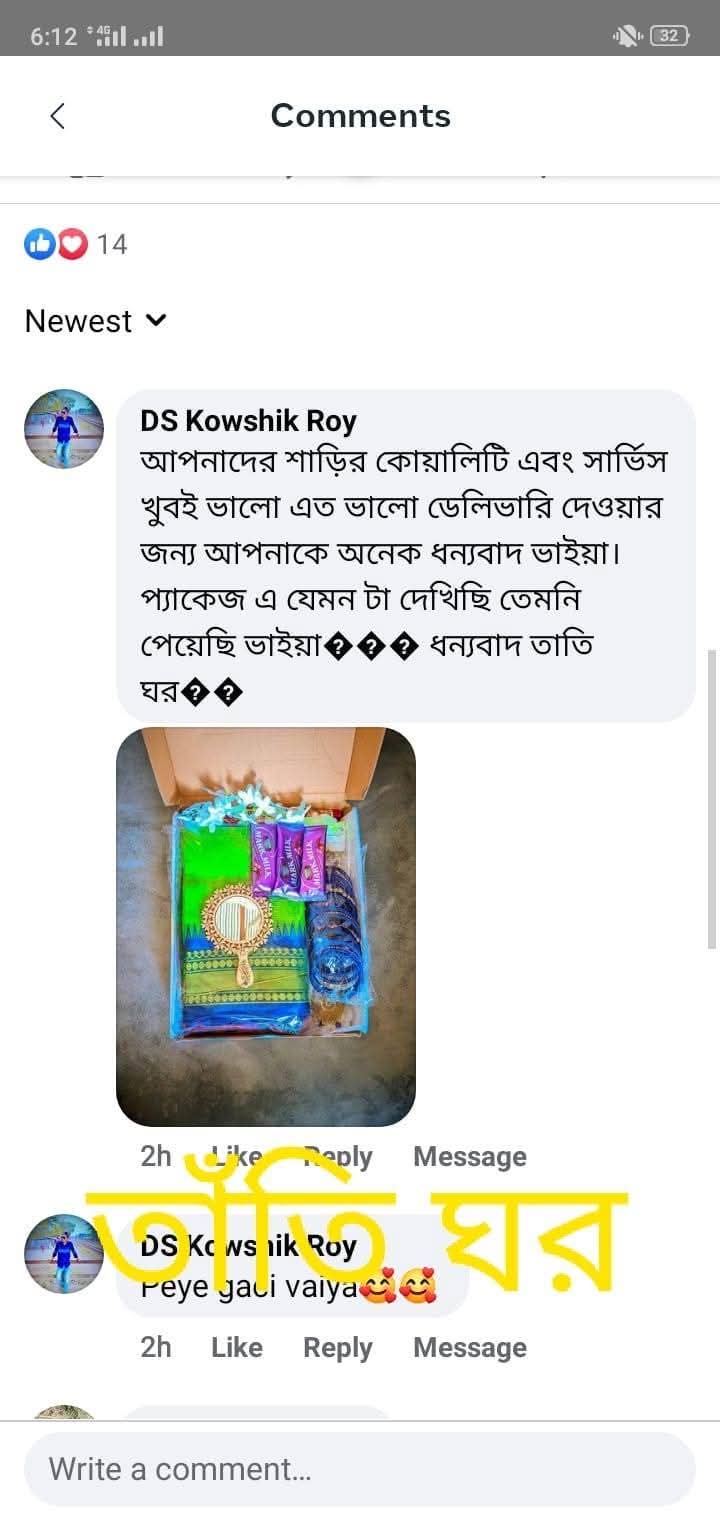Tap the chevron beside Newest
Viewport: 720px width, 1520px height.
point(156,321)
